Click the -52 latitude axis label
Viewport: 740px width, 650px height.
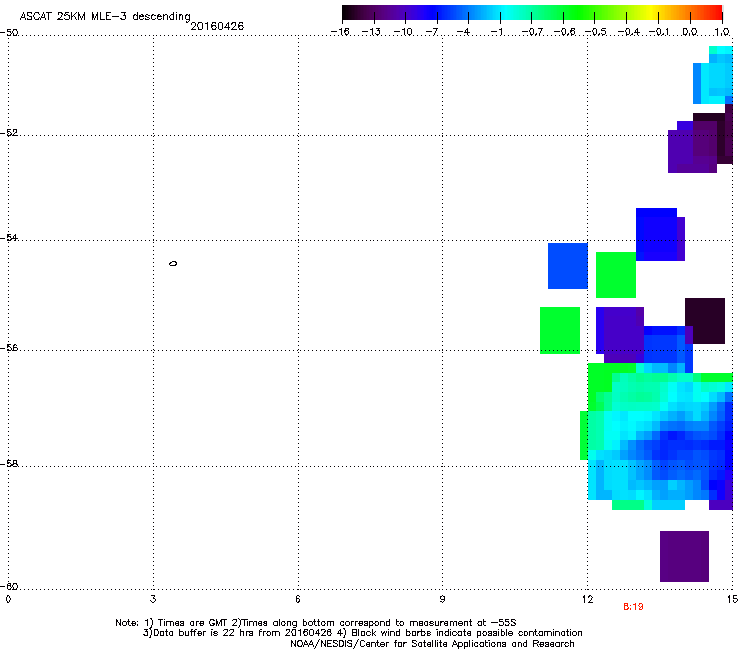click(9, 133)
